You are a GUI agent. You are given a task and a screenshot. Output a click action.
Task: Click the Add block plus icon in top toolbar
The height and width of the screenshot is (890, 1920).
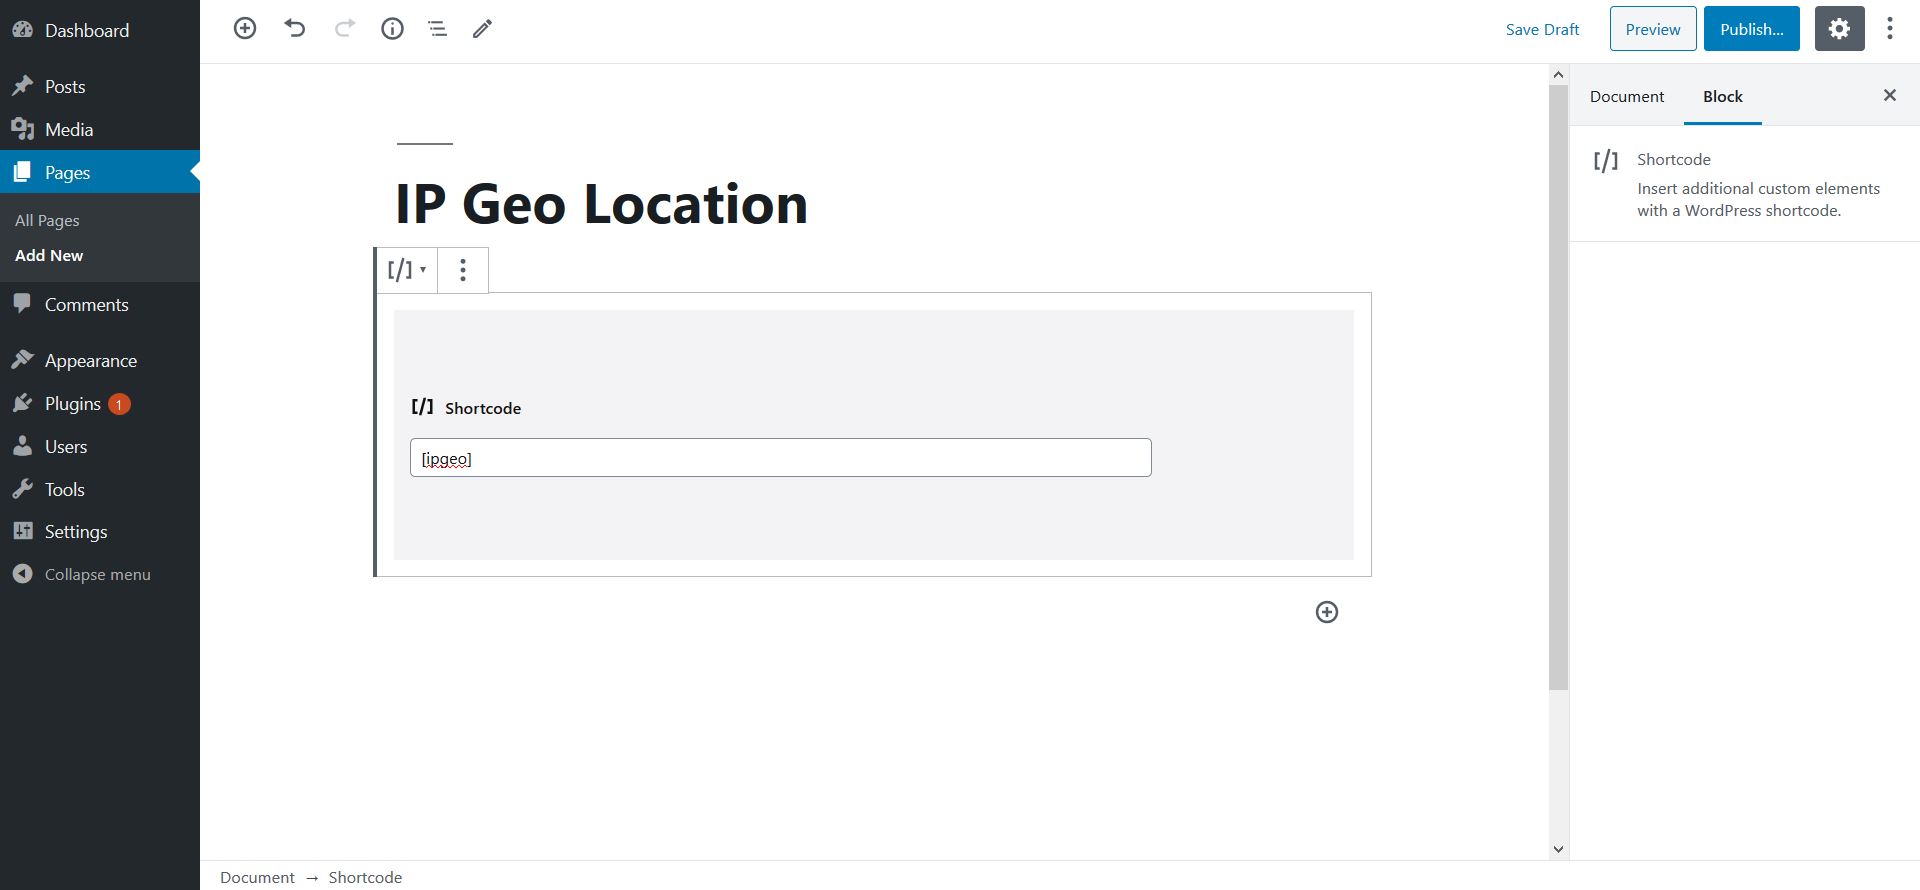coord(245,29)
